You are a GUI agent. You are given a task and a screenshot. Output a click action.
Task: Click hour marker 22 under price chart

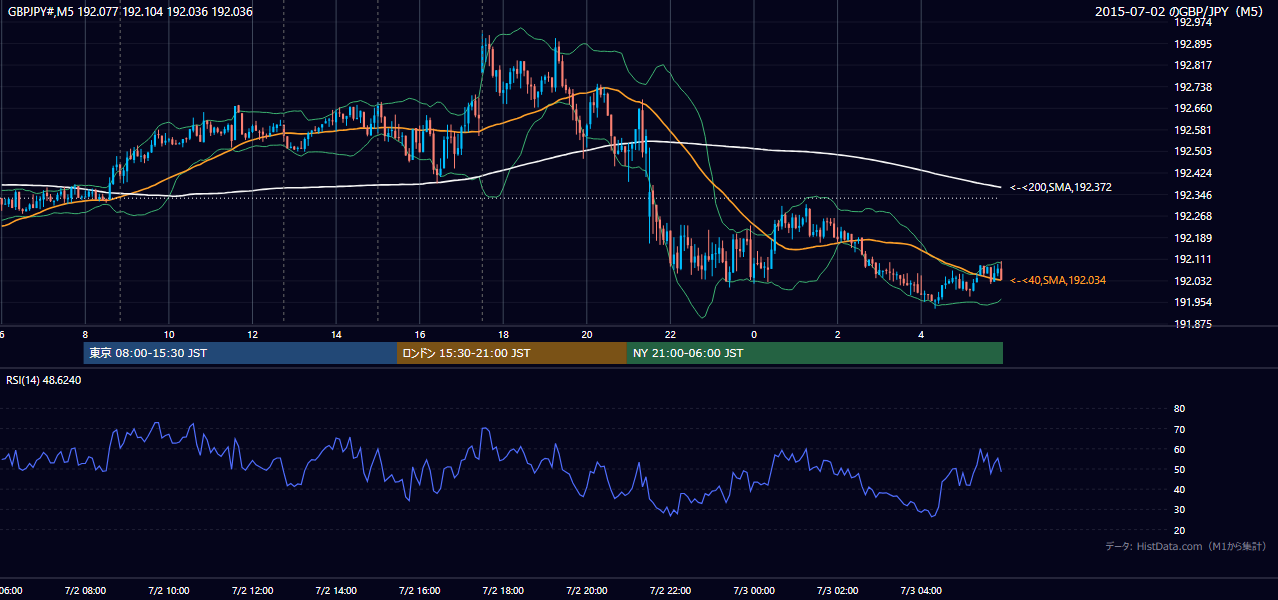pos(670,335)
